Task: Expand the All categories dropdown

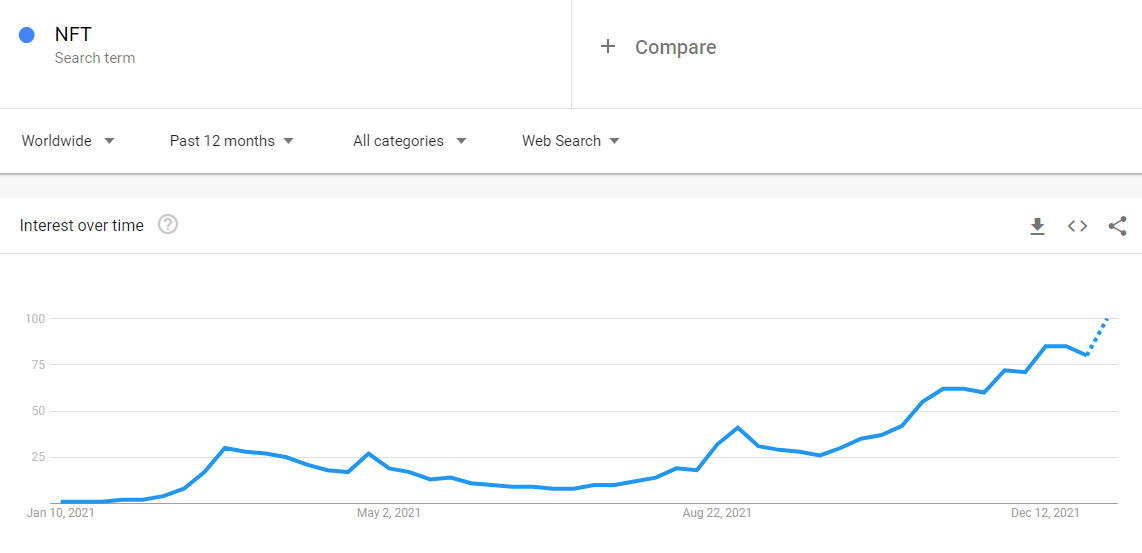Action: click(409, 141)
